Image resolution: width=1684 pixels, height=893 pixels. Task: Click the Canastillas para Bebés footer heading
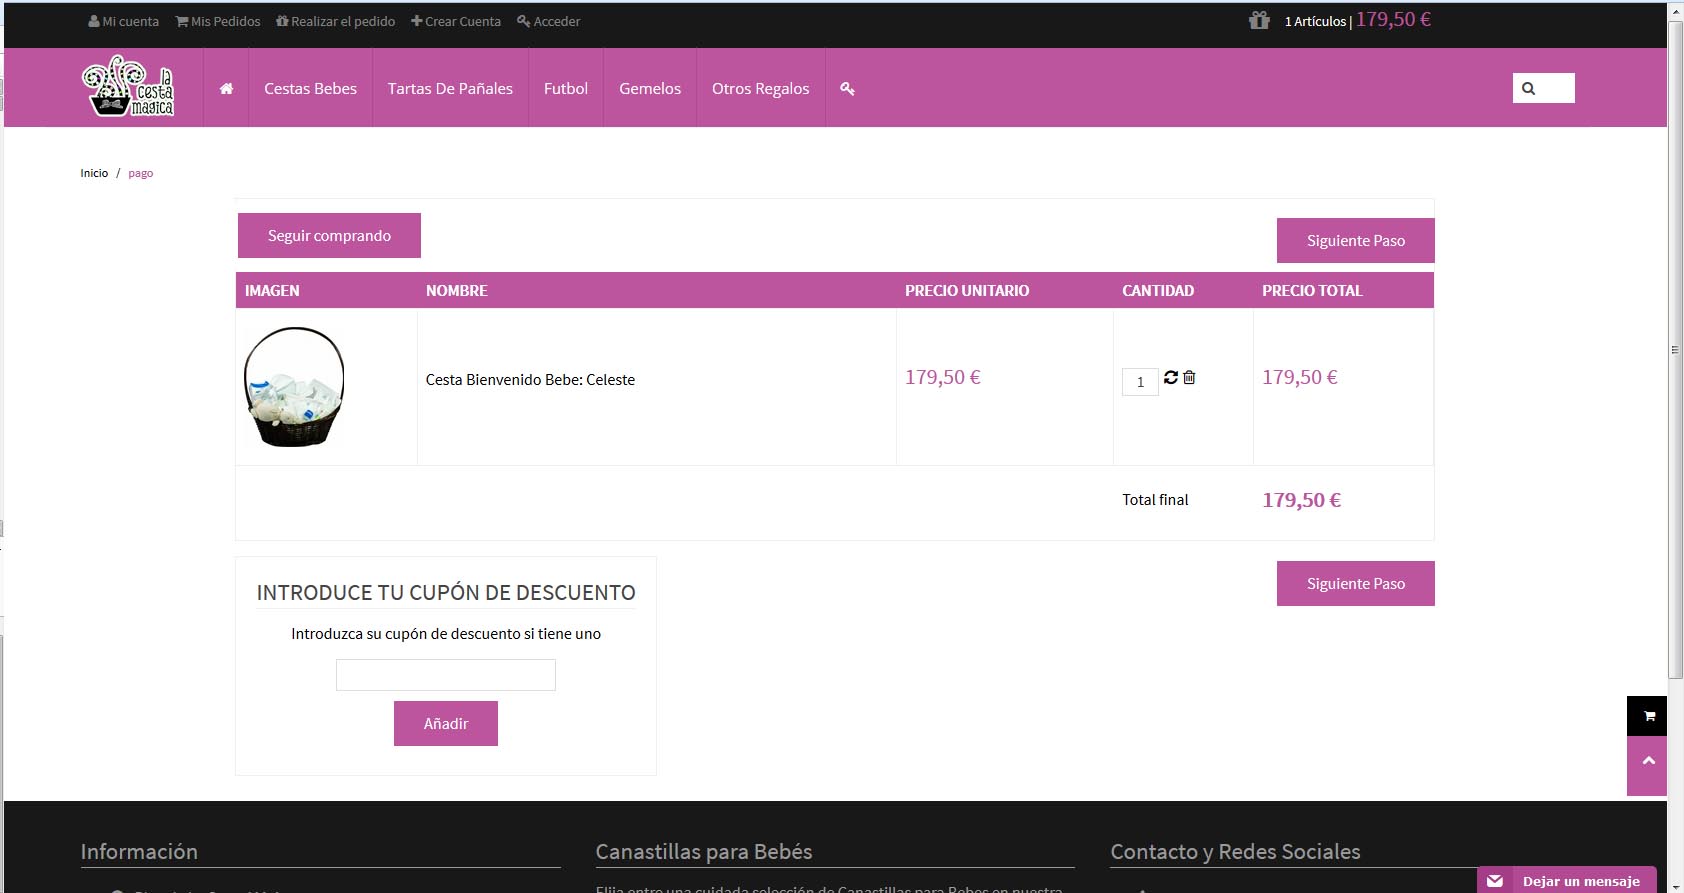(x=704, y=852)
